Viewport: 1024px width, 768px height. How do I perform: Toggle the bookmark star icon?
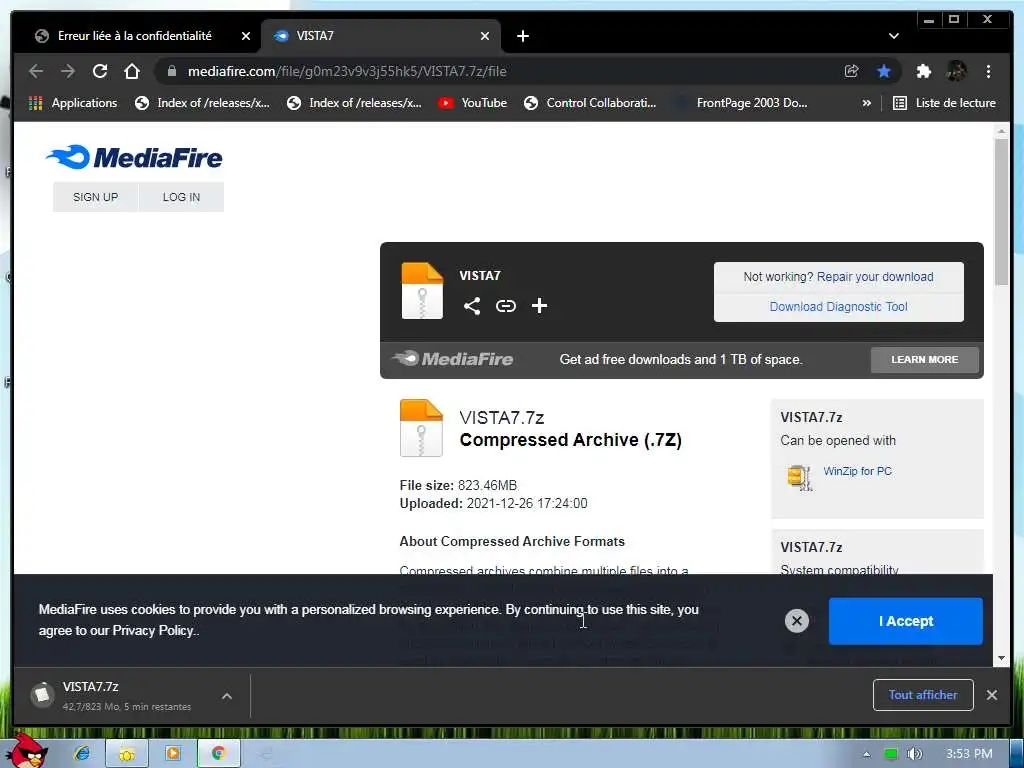tap(884, 71)
